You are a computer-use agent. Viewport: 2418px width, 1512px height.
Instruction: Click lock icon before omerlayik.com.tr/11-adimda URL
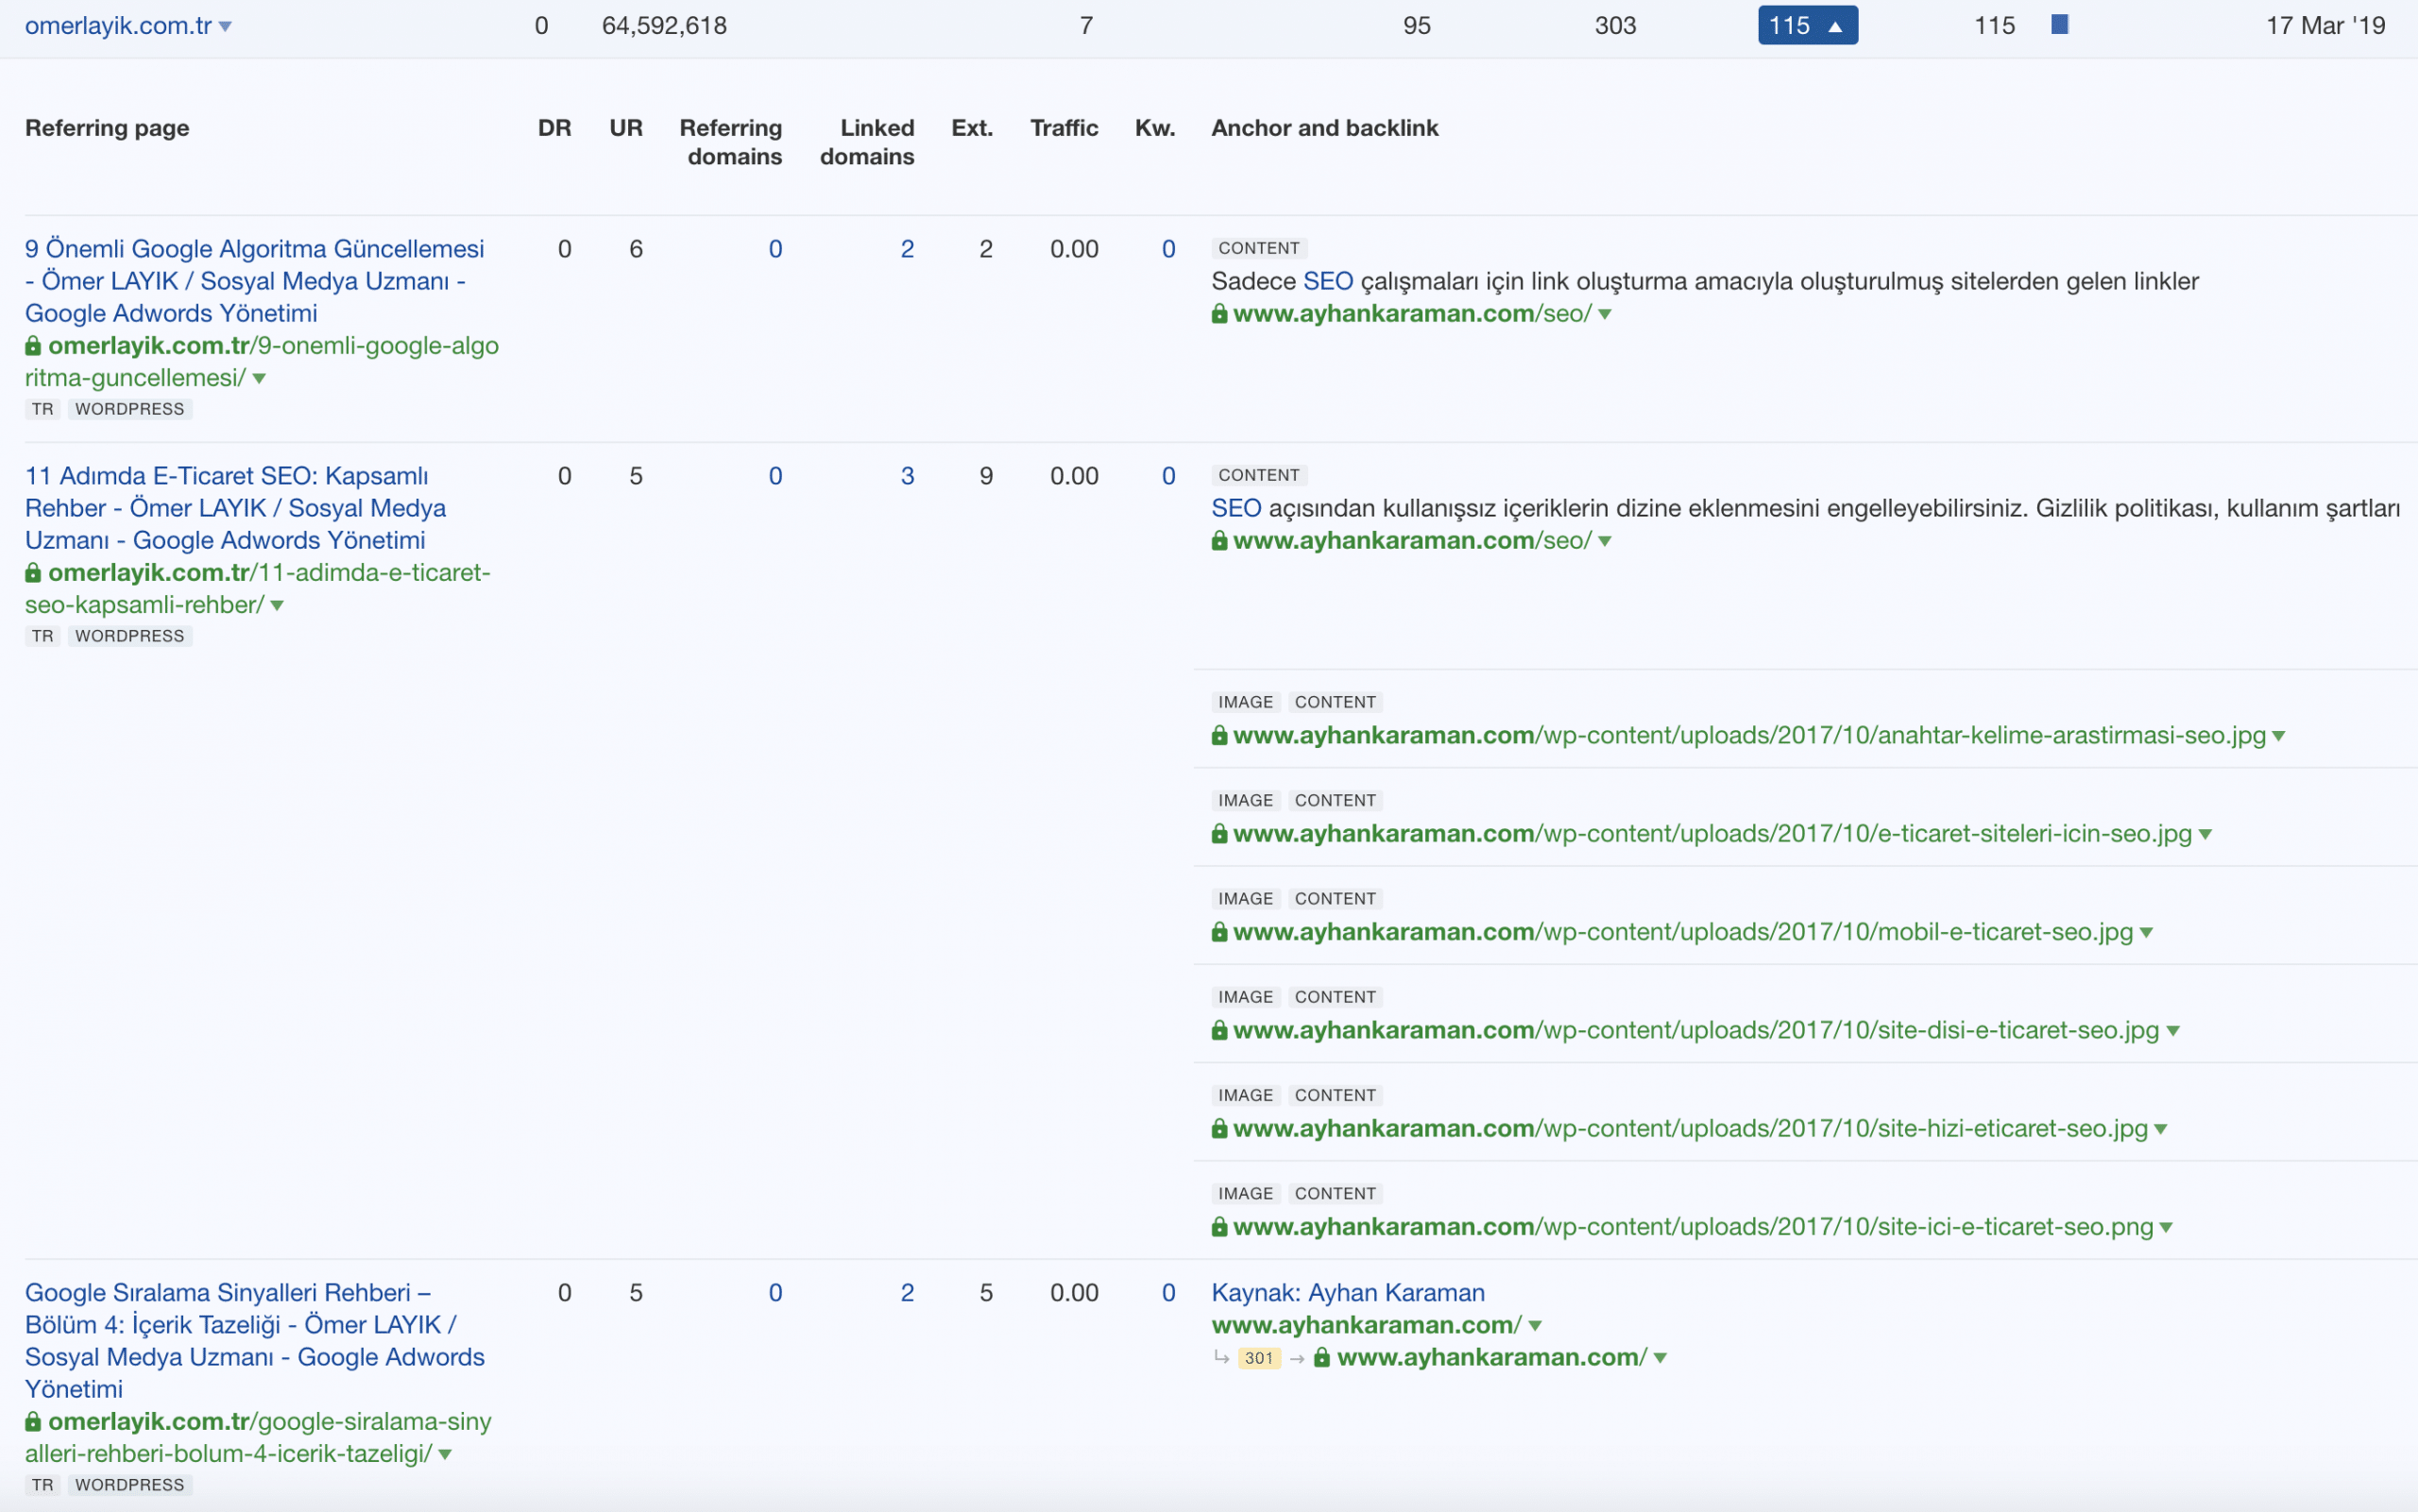click(x=33, y=573)
